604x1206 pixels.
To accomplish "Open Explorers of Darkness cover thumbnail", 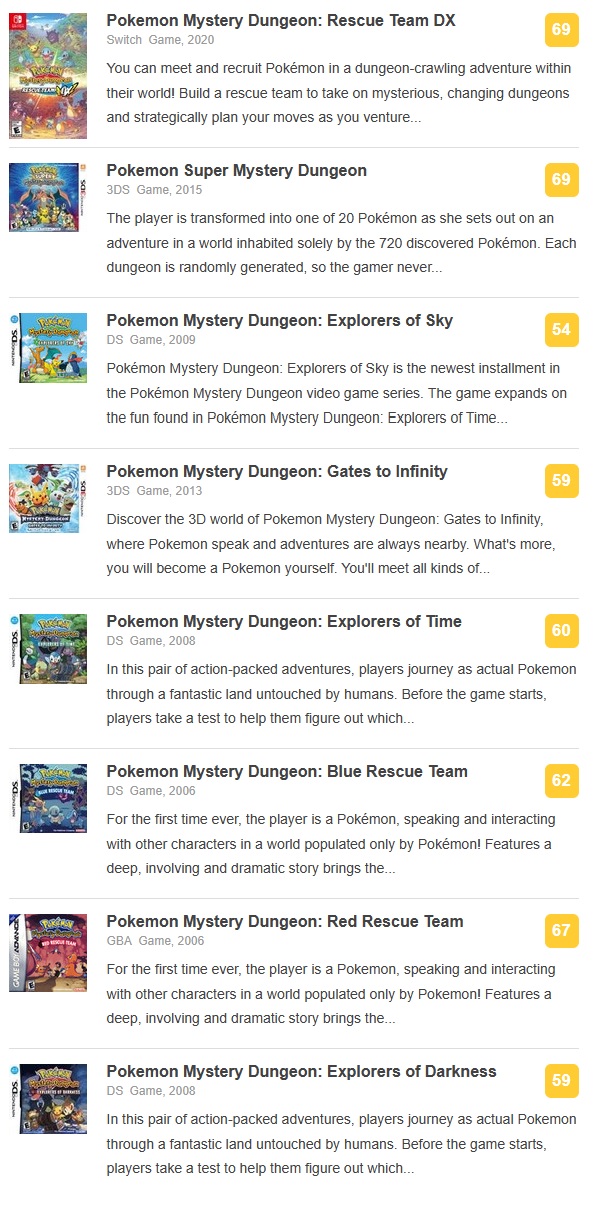I will click(x=48, y=1099).
